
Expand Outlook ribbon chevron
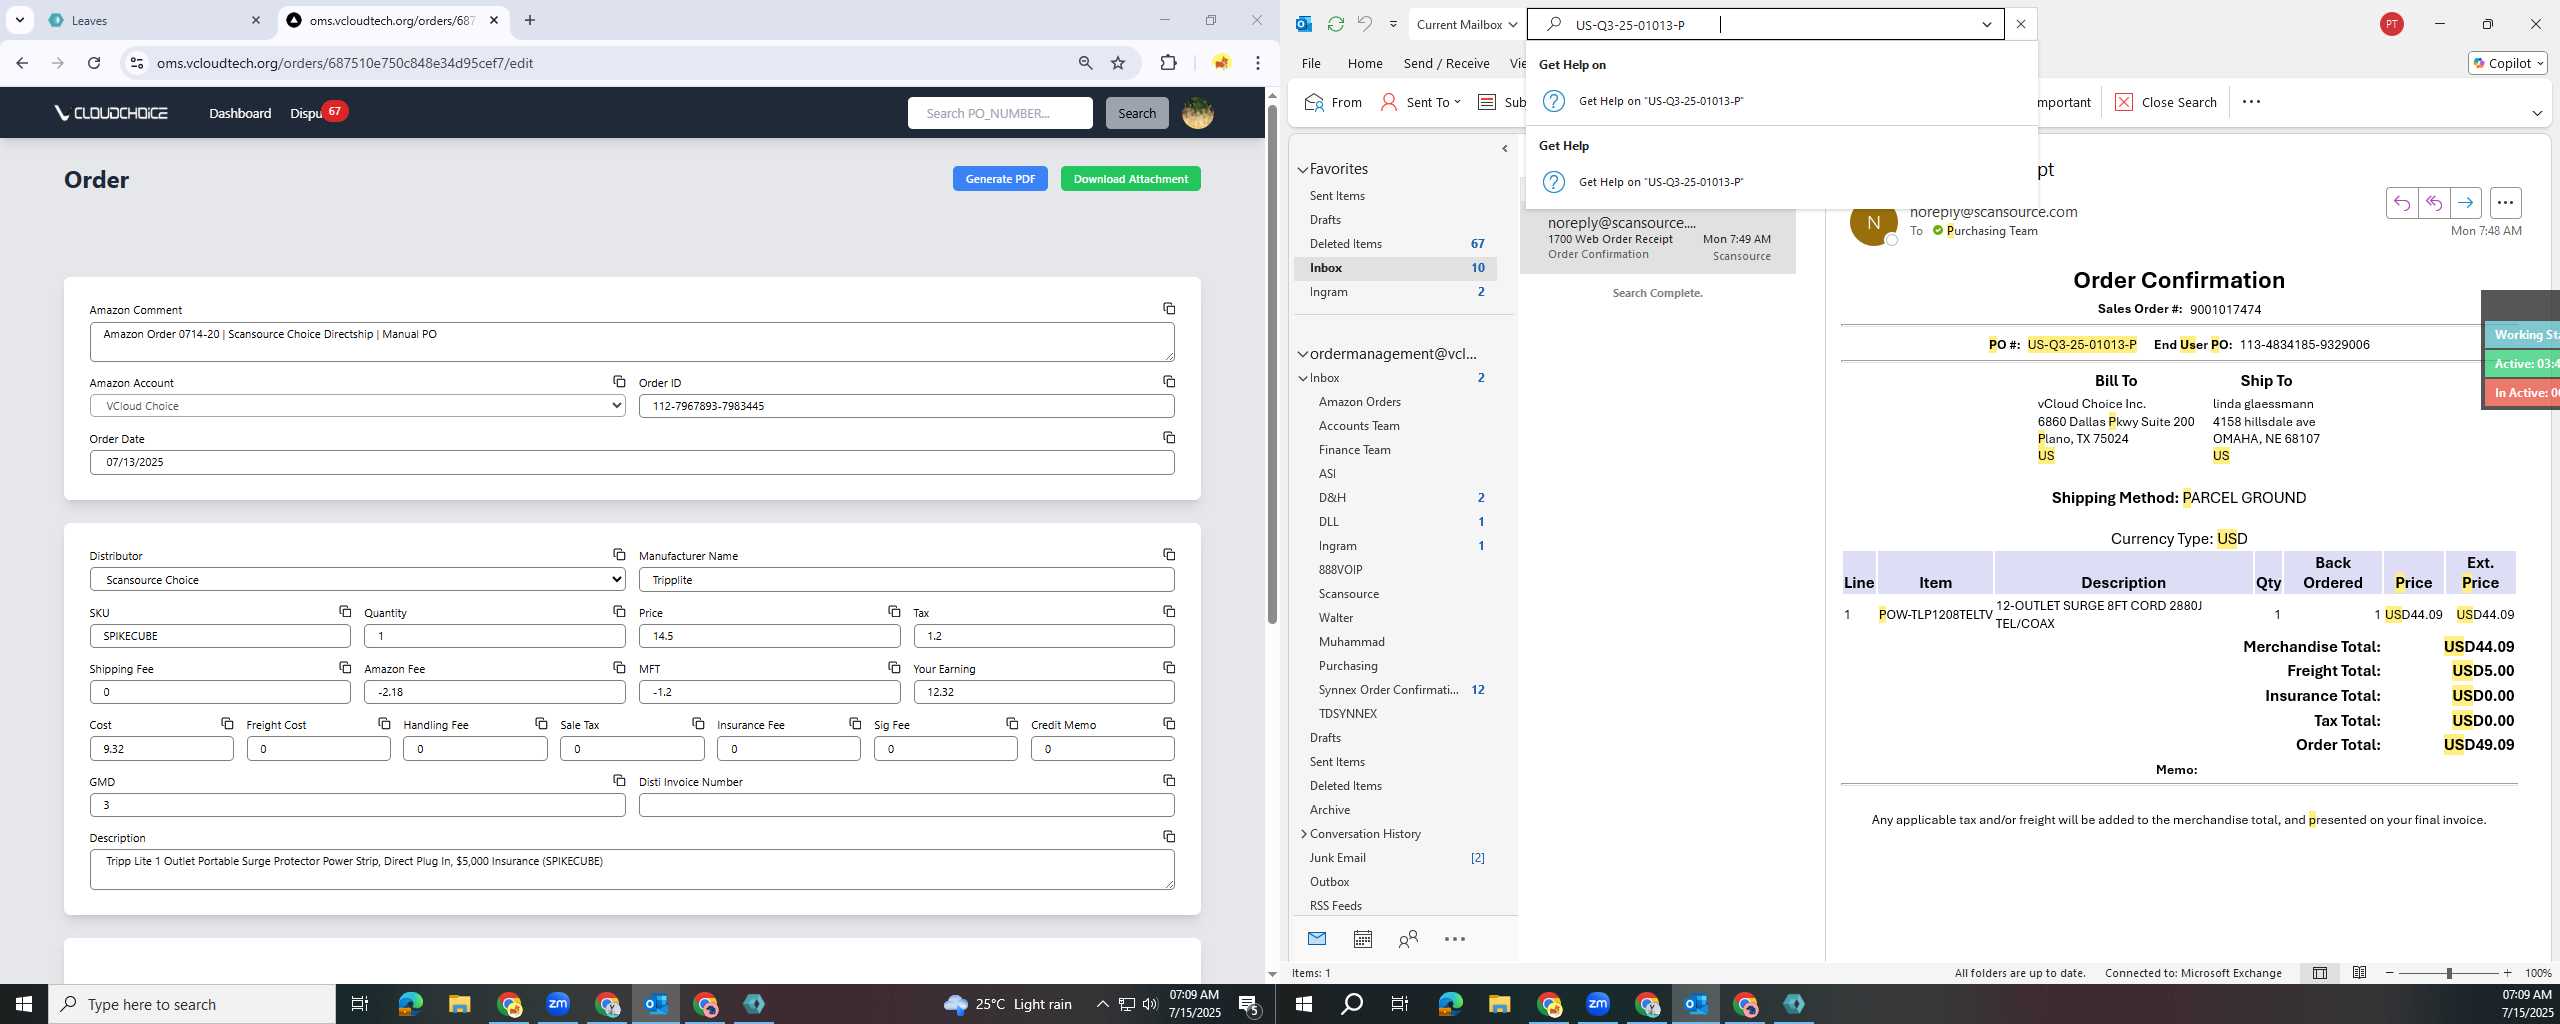pyautogui.click(x=2537, y=113)
